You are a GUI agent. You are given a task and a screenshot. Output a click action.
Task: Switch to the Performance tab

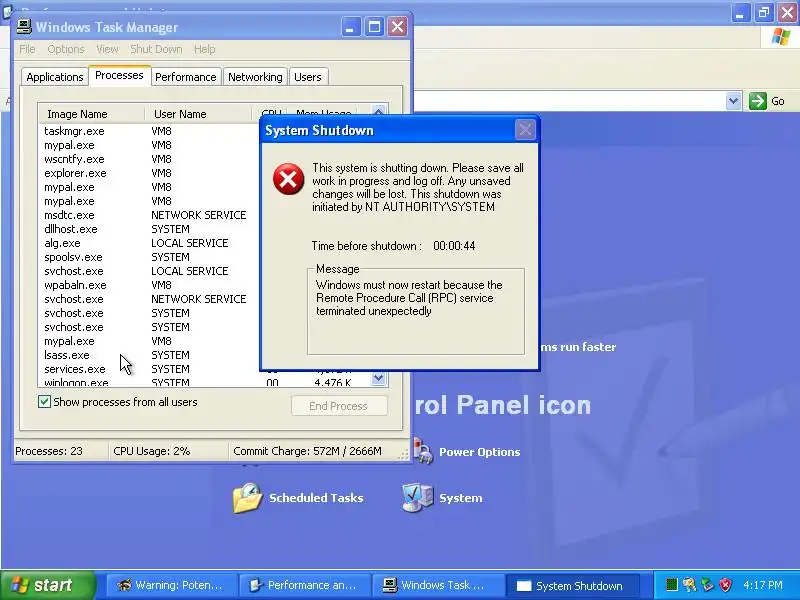[186, 77]
